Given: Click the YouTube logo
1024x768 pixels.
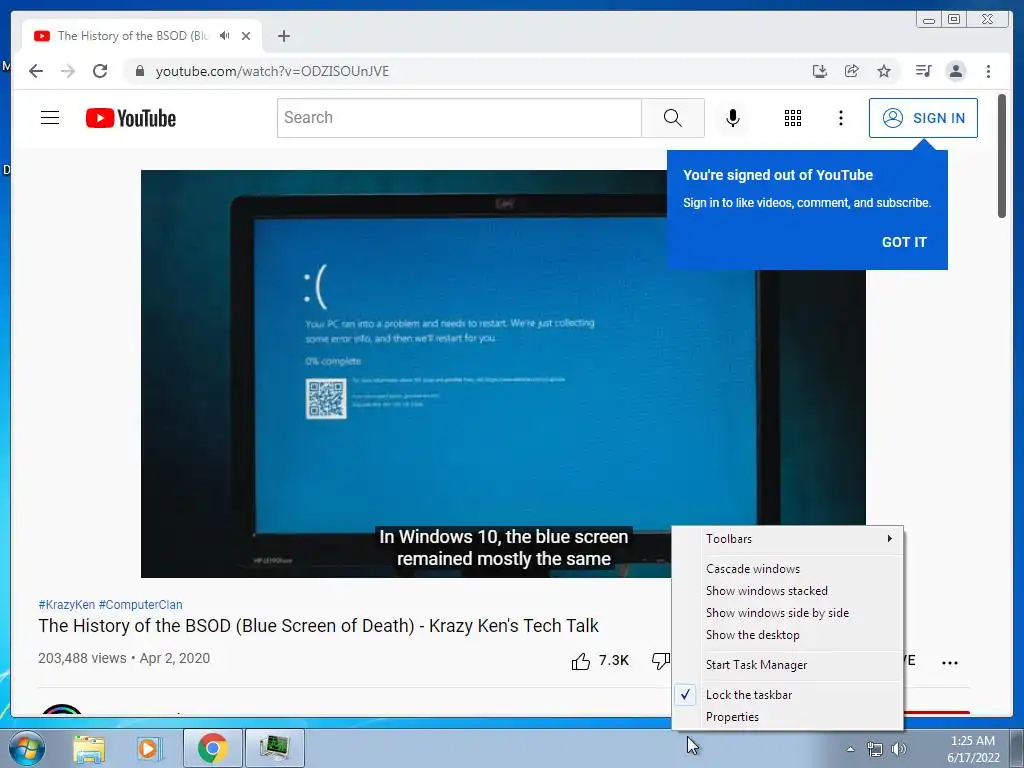Looking at the screenshot, I should [x=131, y=118].
